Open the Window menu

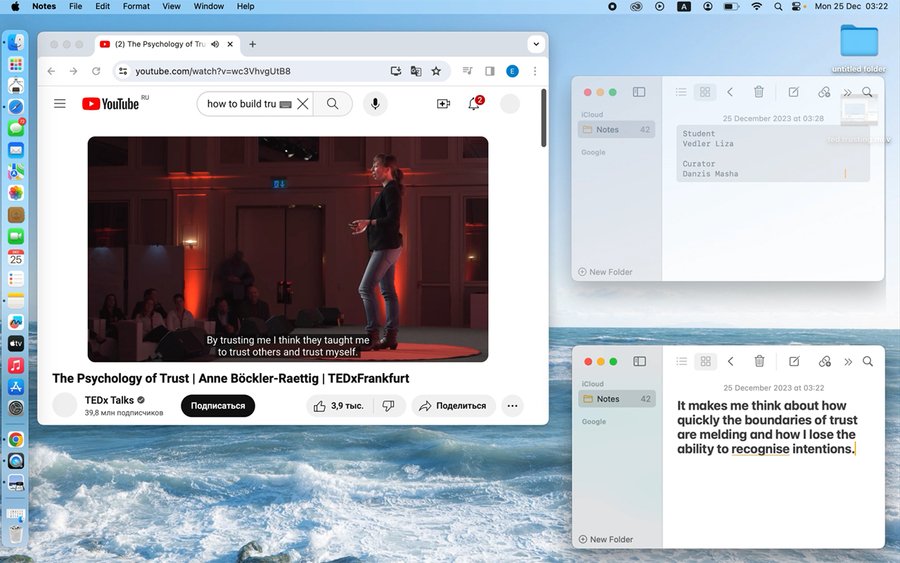[x=208, y=6]
